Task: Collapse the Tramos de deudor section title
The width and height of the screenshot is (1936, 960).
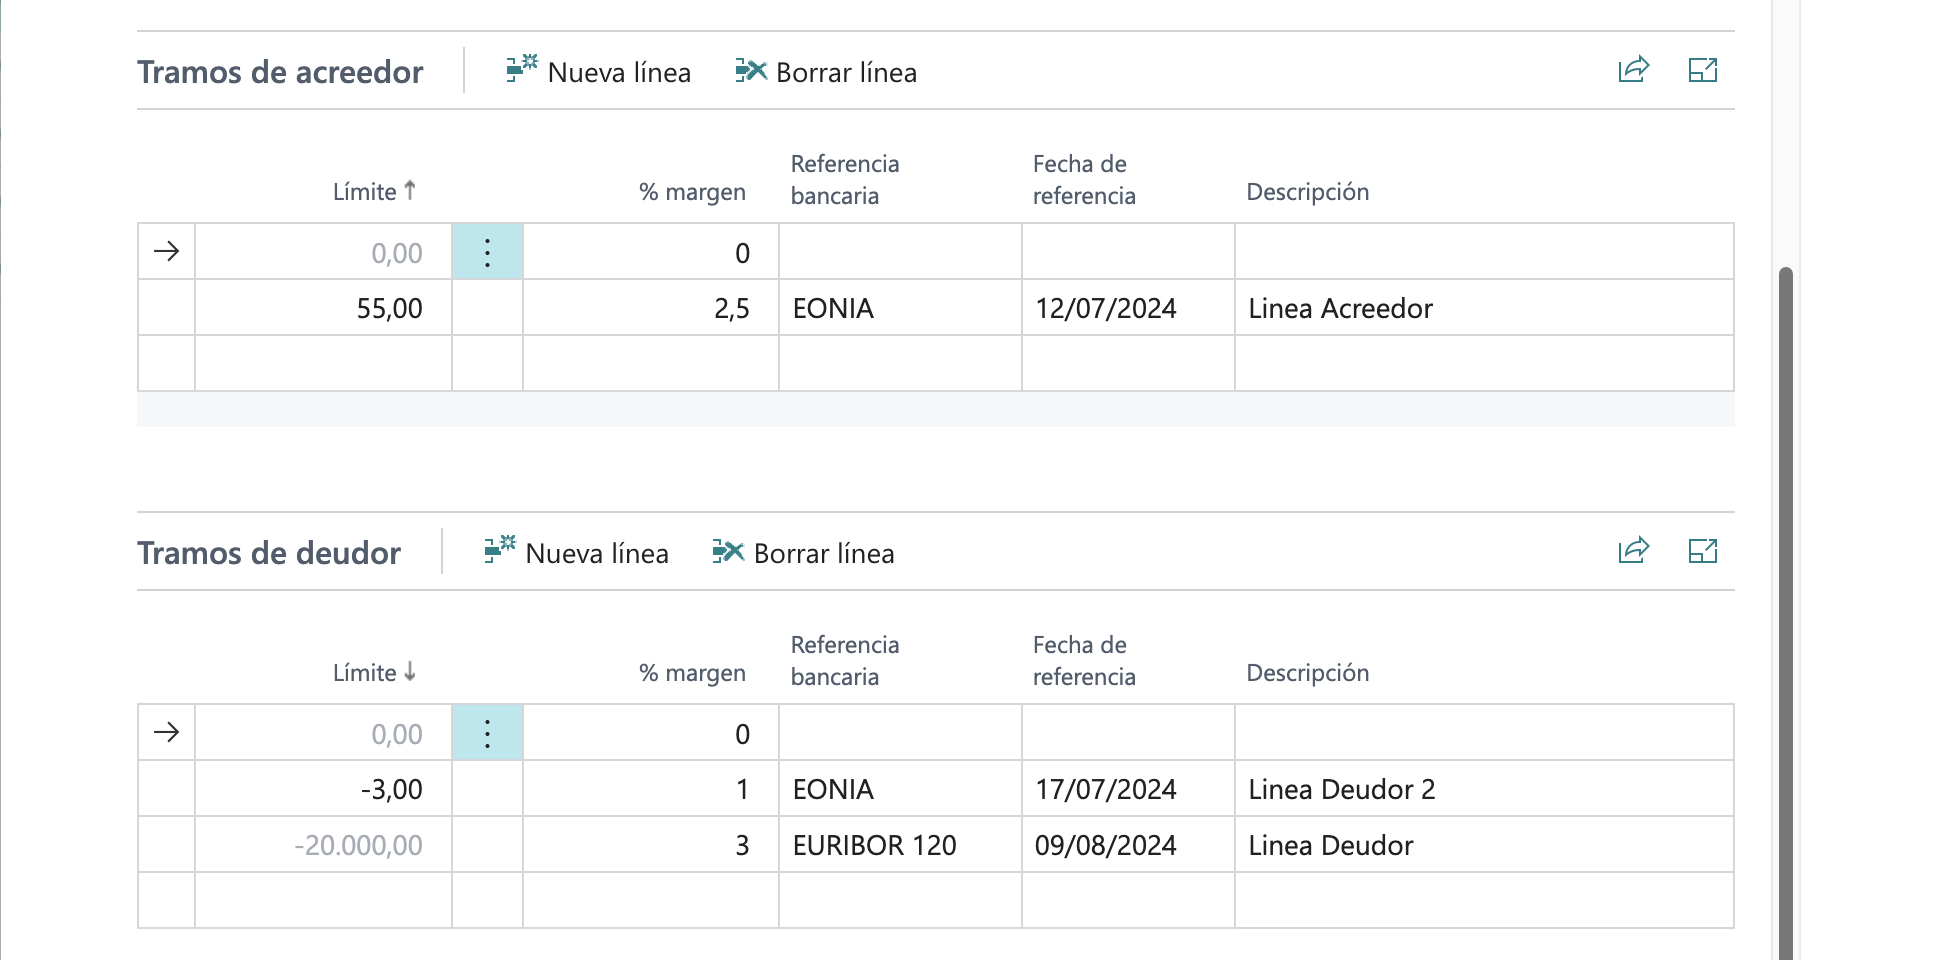Action: pyautogui.click(x=269, y=553)
